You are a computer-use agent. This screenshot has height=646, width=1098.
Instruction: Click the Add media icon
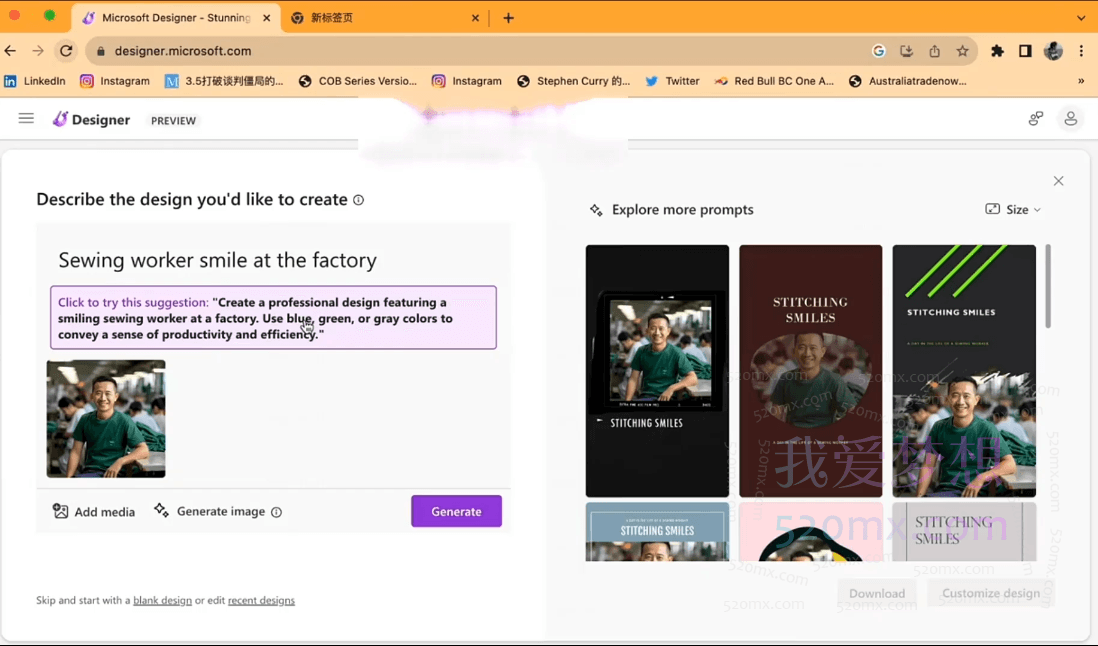pyautogui.click(x=61, y=511)
